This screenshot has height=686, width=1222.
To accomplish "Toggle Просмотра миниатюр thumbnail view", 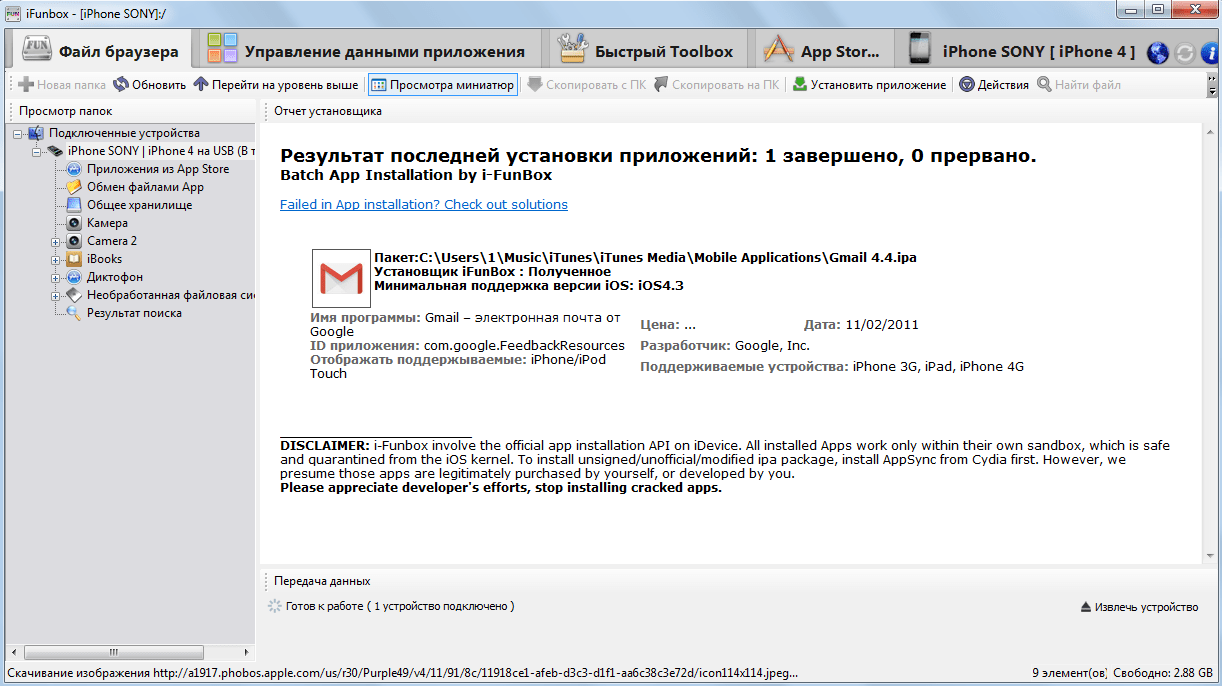I will click(442, 85).
